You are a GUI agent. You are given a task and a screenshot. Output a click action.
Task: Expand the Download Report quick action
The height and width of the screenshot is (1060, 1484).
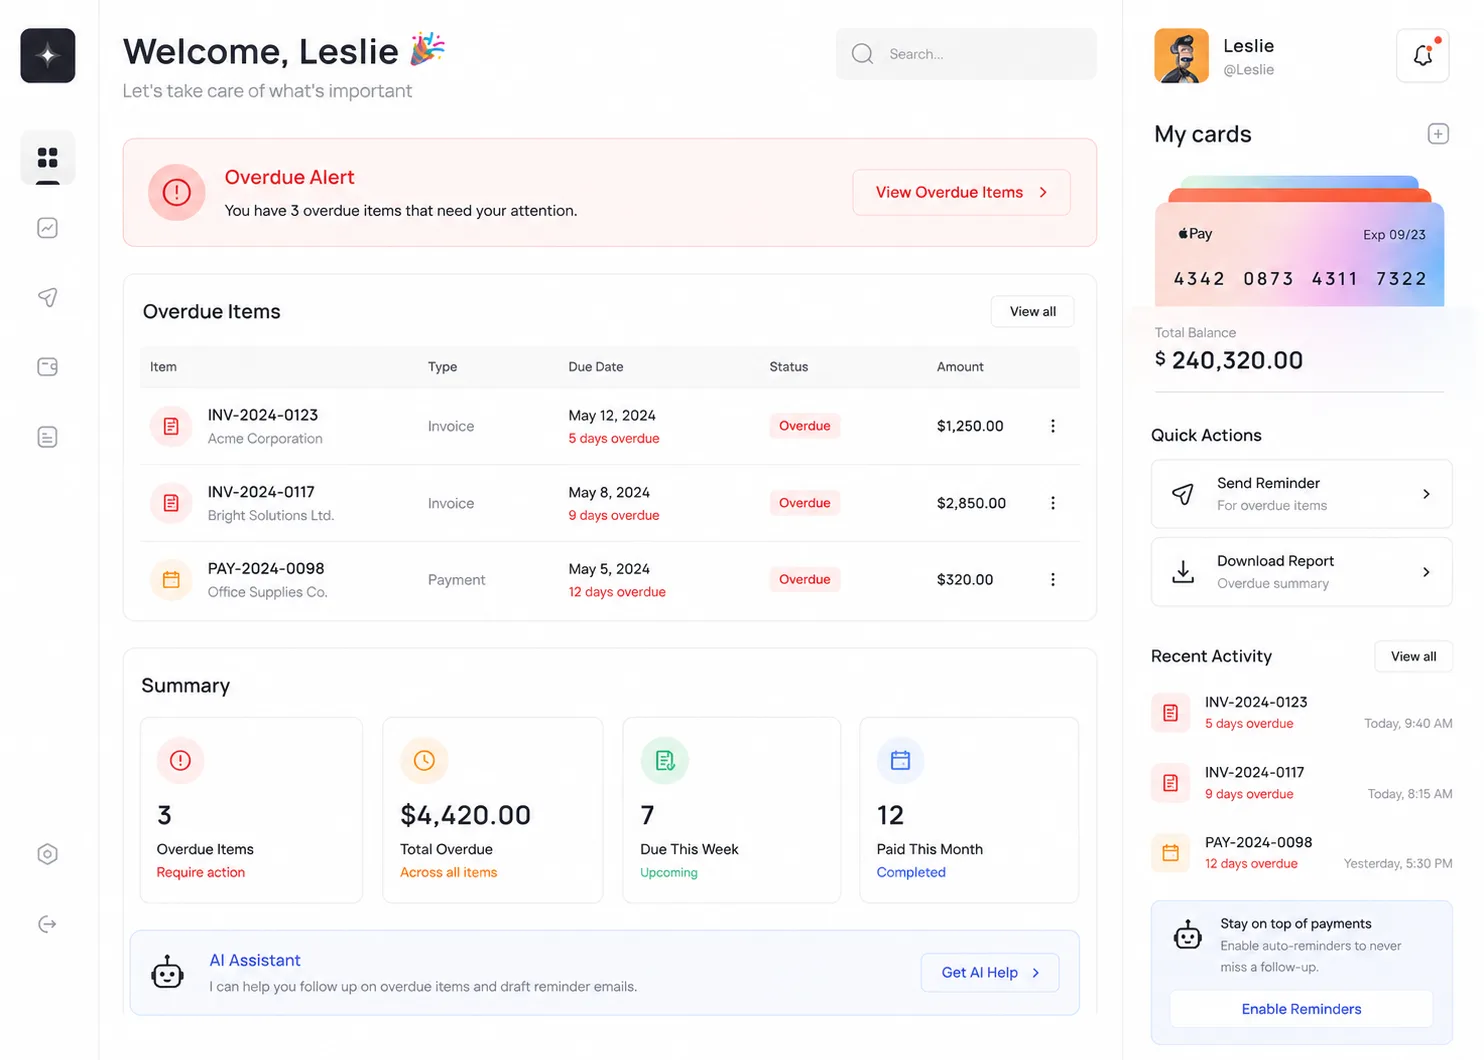tap(1301, 572)
